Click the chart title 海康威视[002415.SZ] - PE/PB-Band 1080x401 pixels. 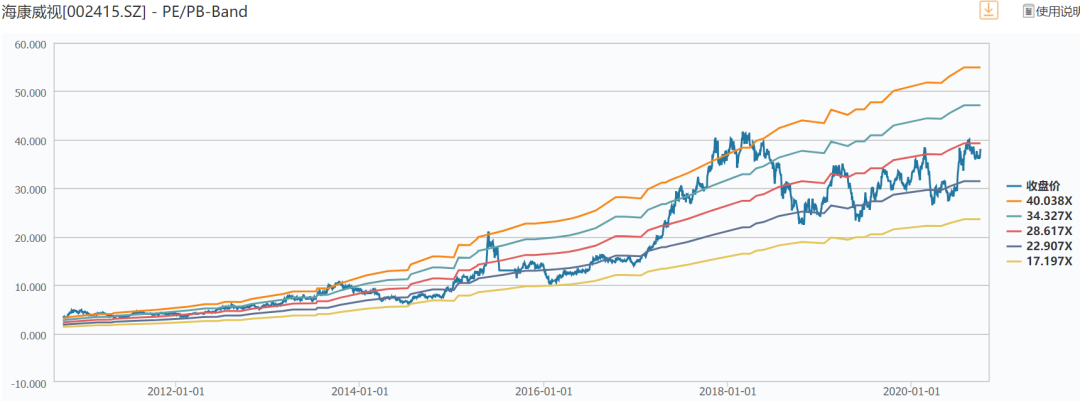(124, 11)
